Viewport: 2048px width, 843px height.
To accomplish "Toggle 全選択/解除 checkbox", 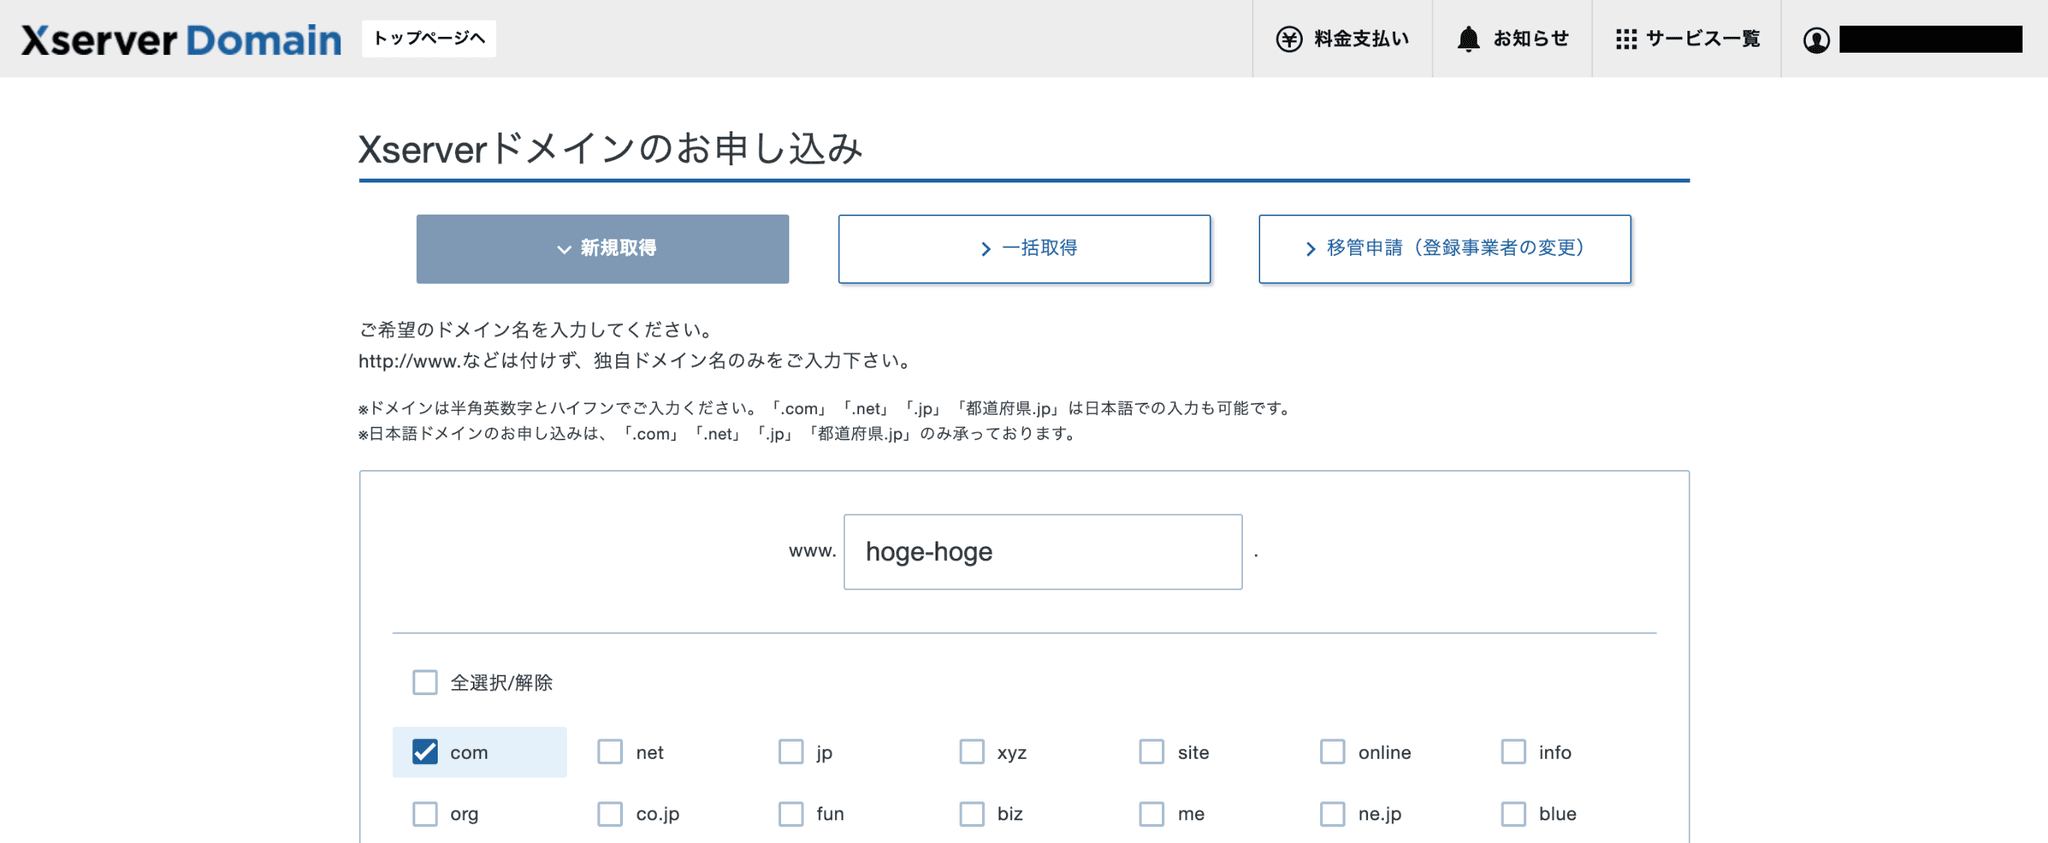I will (x=425, y=682).
